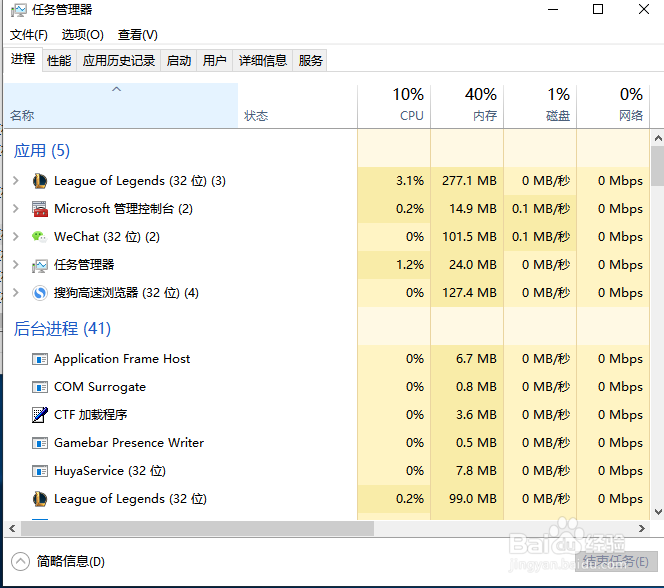Switch to the 应用历史记录 tab

(x=119, y=61)
